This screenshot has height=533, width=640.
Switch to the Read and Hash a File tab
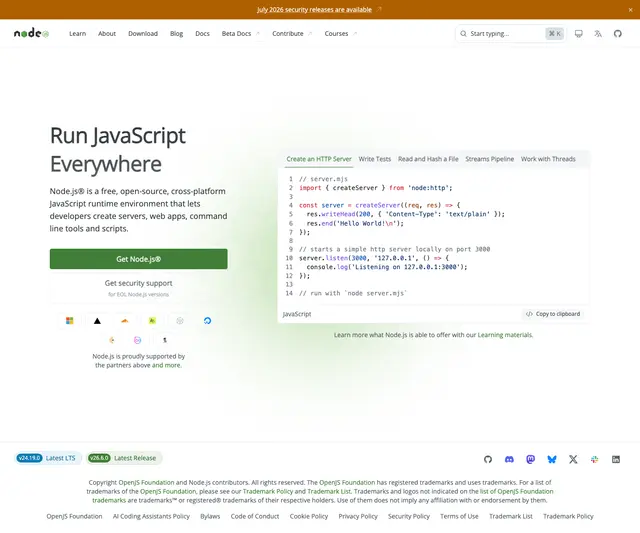(x=428, y=159)
